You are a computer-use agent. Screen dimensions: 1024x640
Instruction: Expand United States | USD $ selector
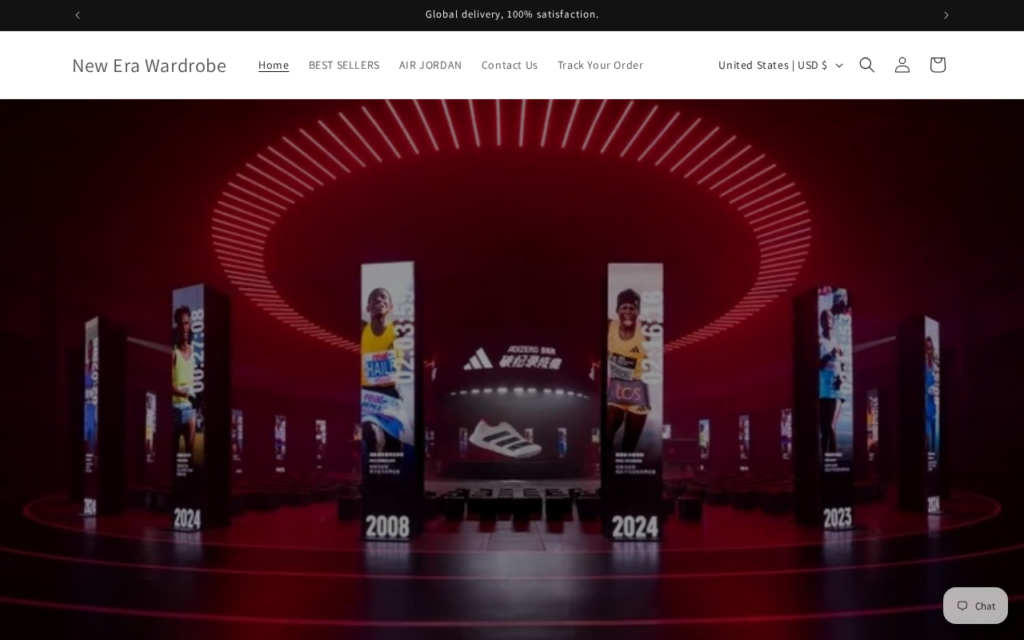coord(780,65)
